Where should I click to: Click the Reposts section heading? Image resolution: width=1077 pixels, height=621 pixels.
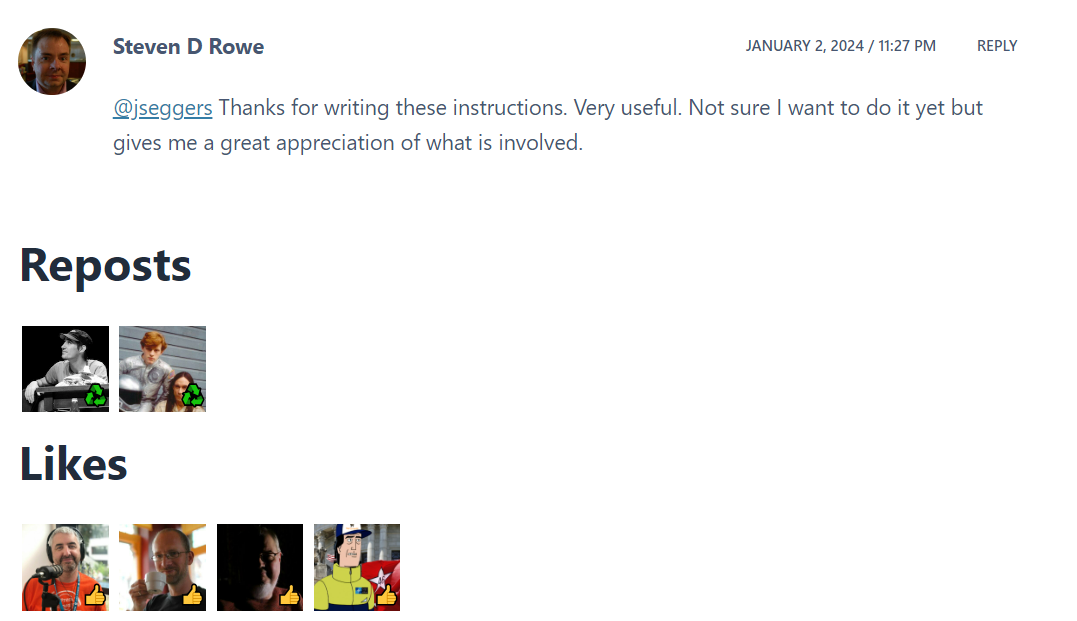click(x=106, y=266)
